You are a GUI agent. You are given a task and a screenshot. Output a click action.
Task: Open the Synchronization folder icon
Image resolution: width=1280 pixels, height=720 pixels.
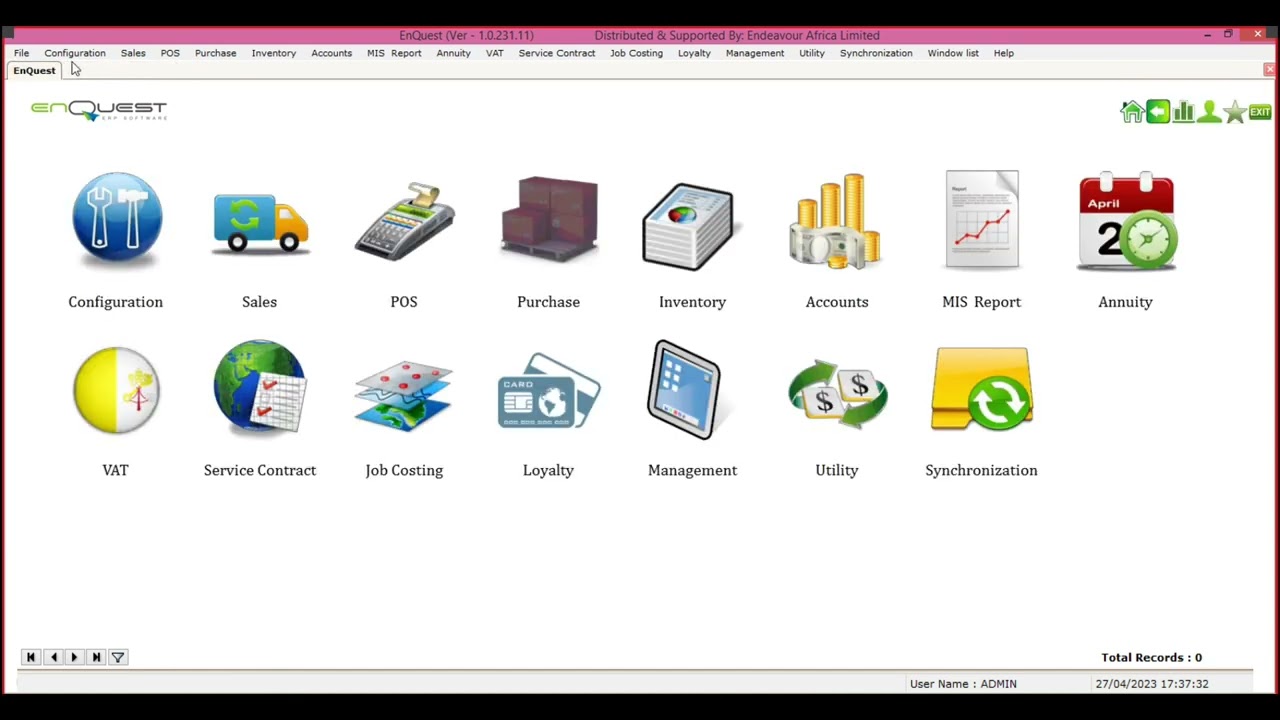982,390
